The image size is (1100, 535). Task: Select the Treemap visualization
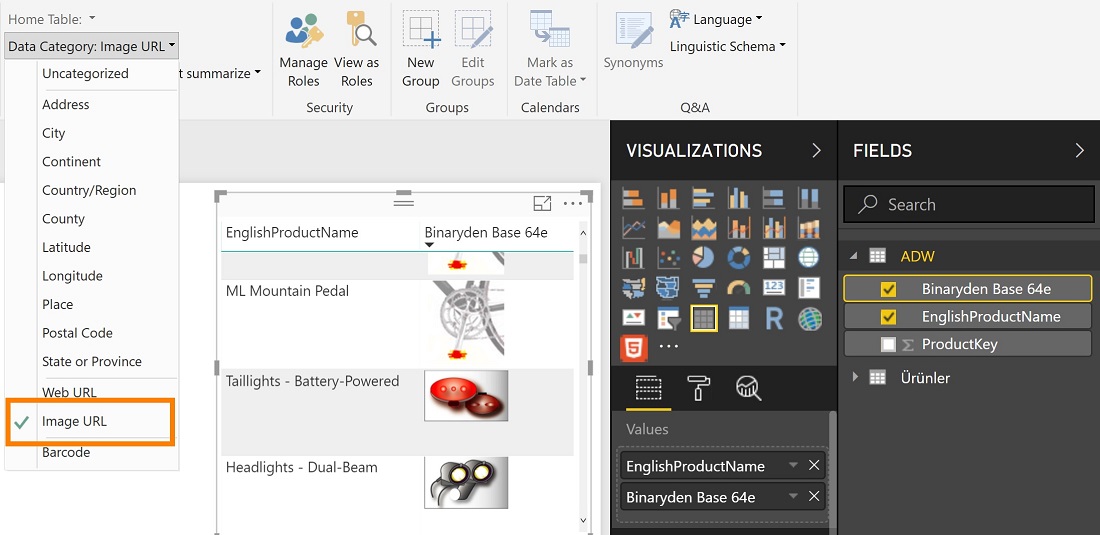[x=774, y=258]
